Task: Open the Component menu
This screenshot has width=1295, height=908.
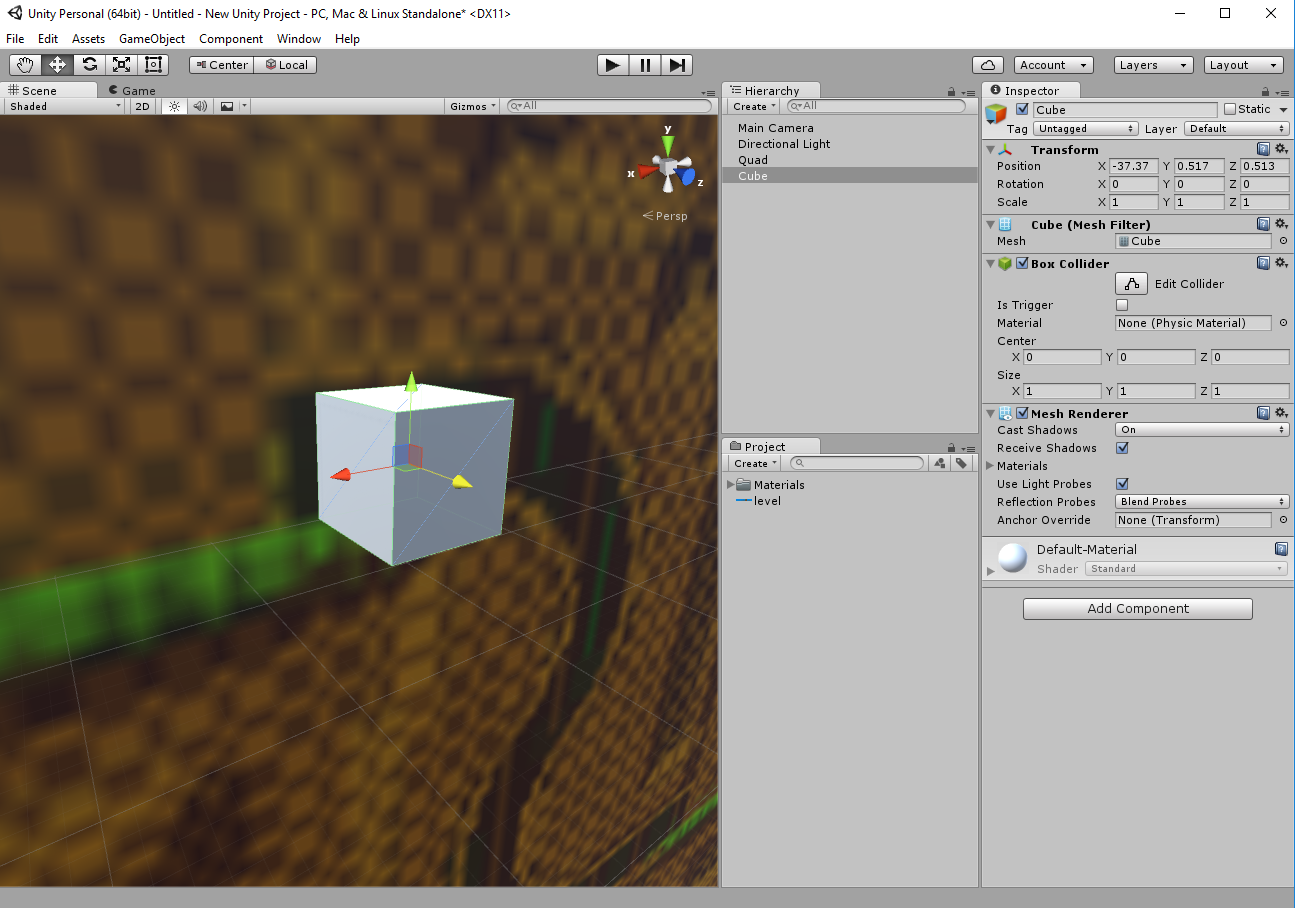Action: 231,39
